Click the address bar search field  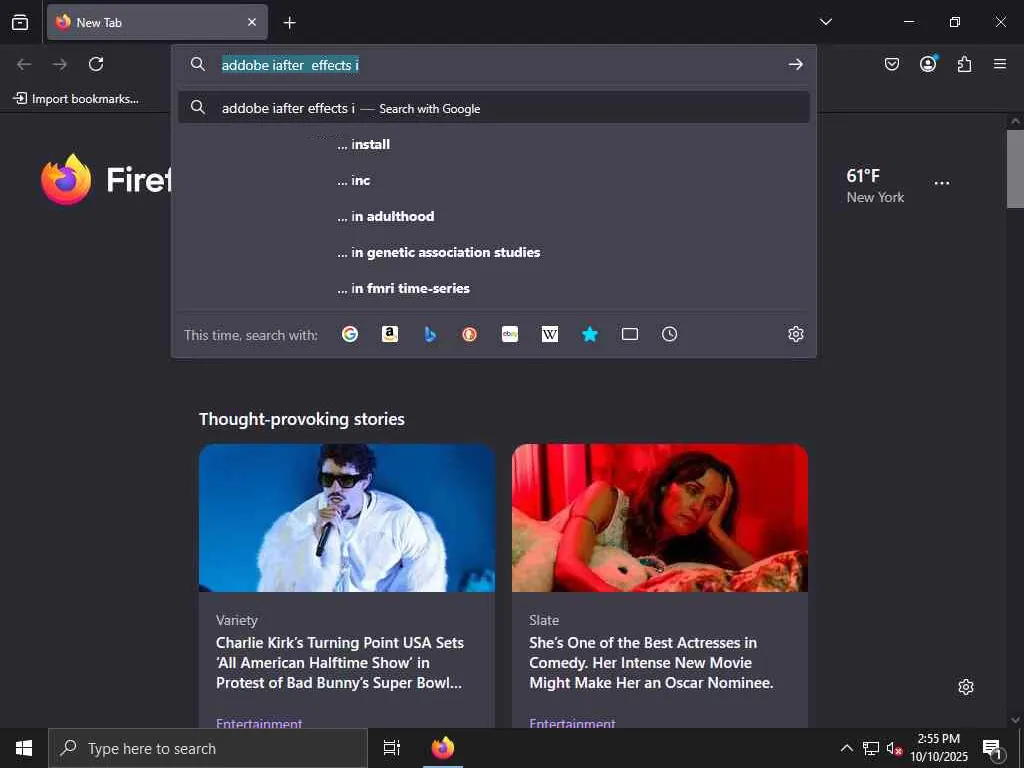[493, 65]
